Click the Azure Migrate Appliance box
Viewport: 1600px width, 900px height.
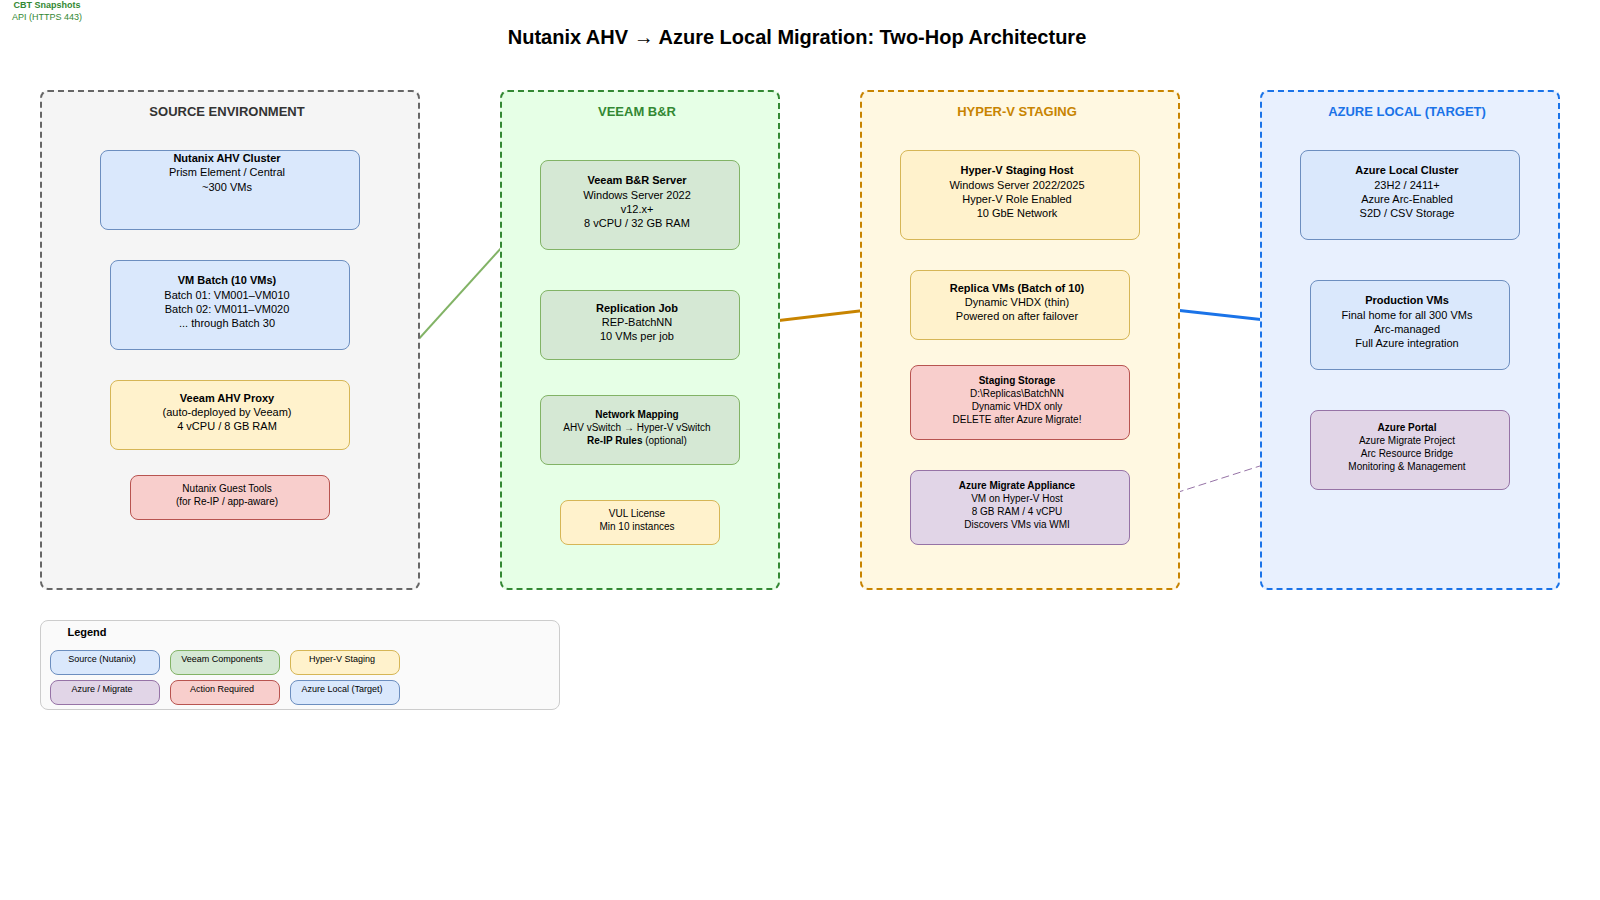point(1020,507)
